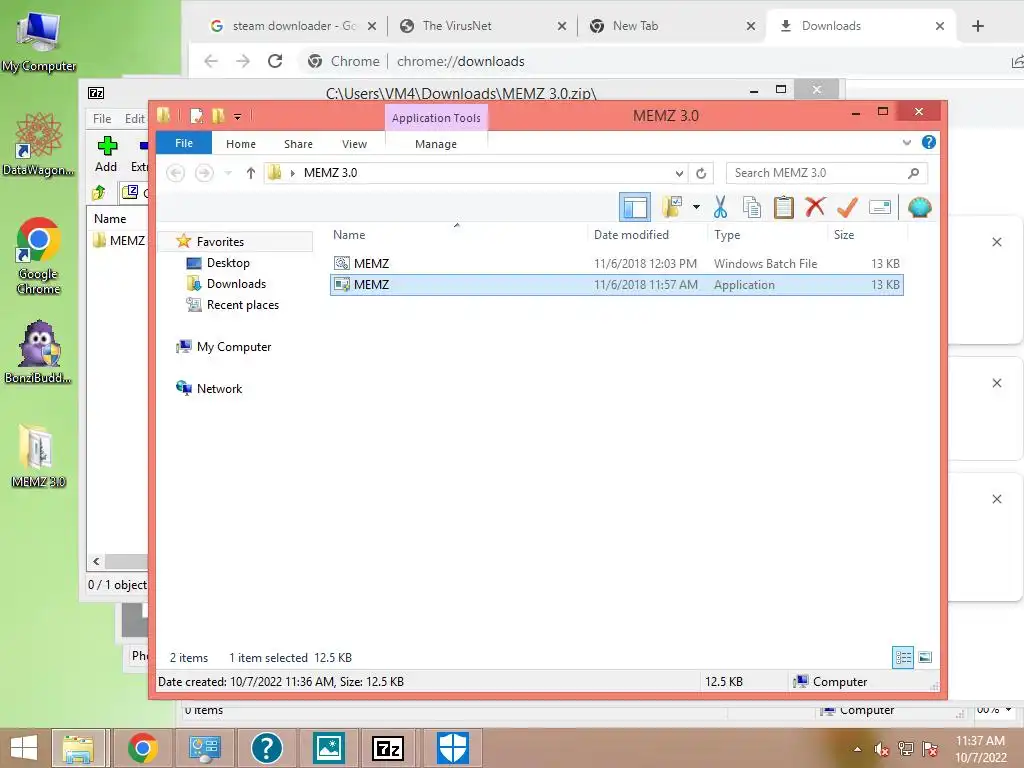
Task: Click the Search MEMZ 3.0 field
Action: point(826,173)
